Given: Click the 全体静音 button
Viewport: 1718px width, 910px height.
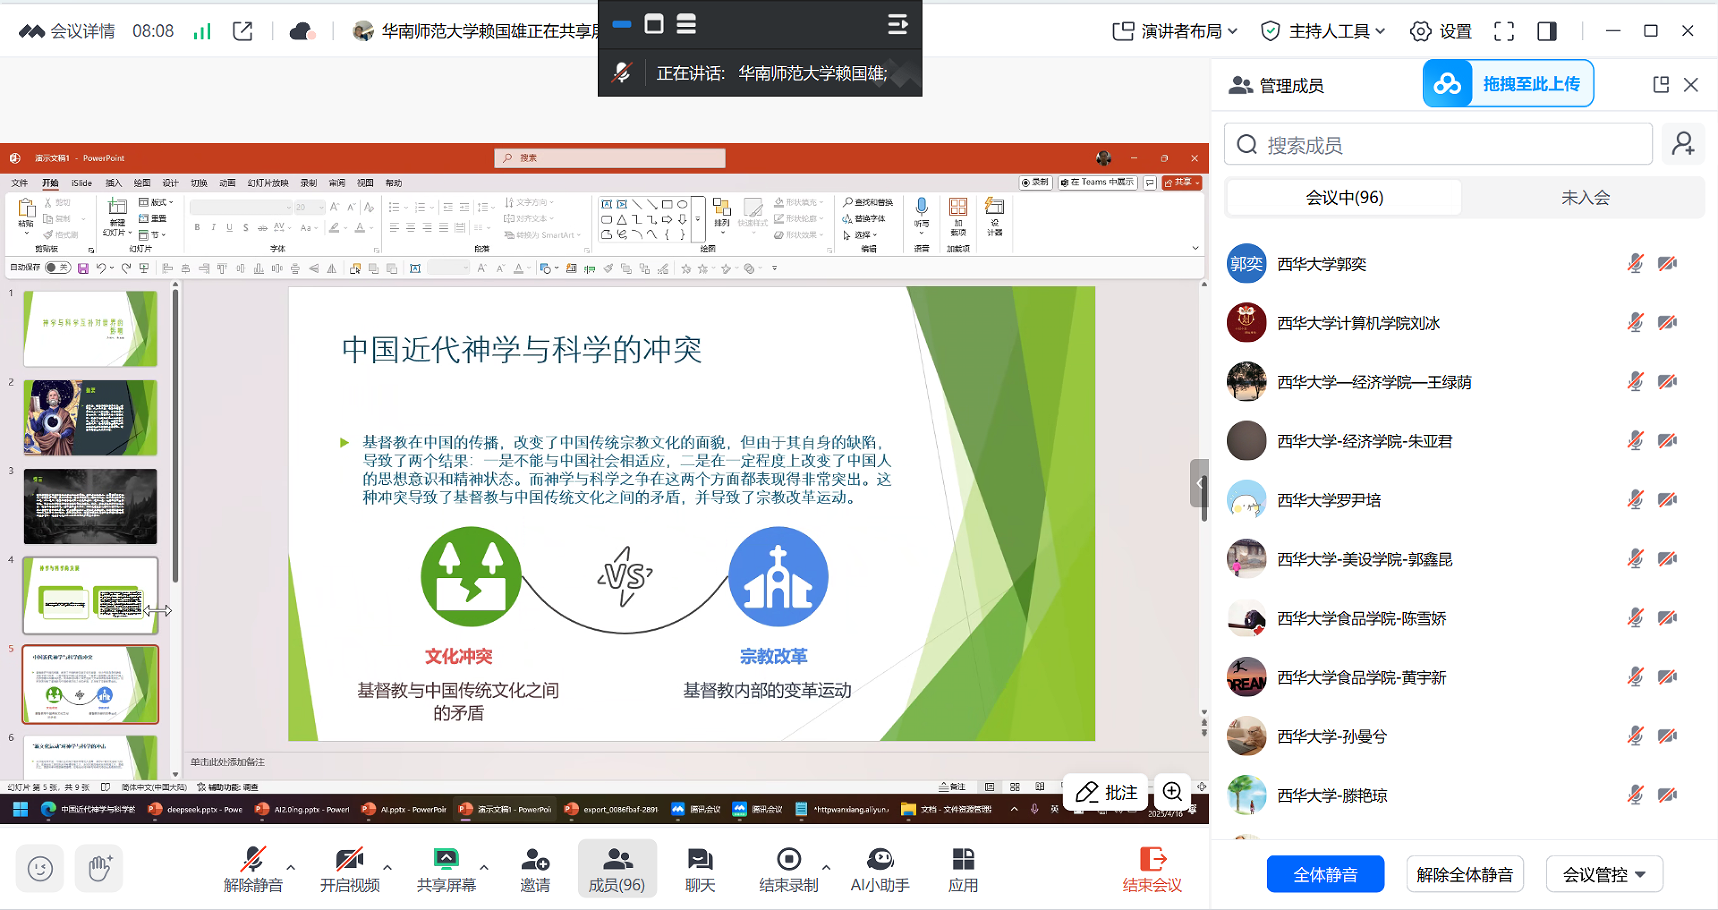Looking at the screenshot, I should 1325,875.
